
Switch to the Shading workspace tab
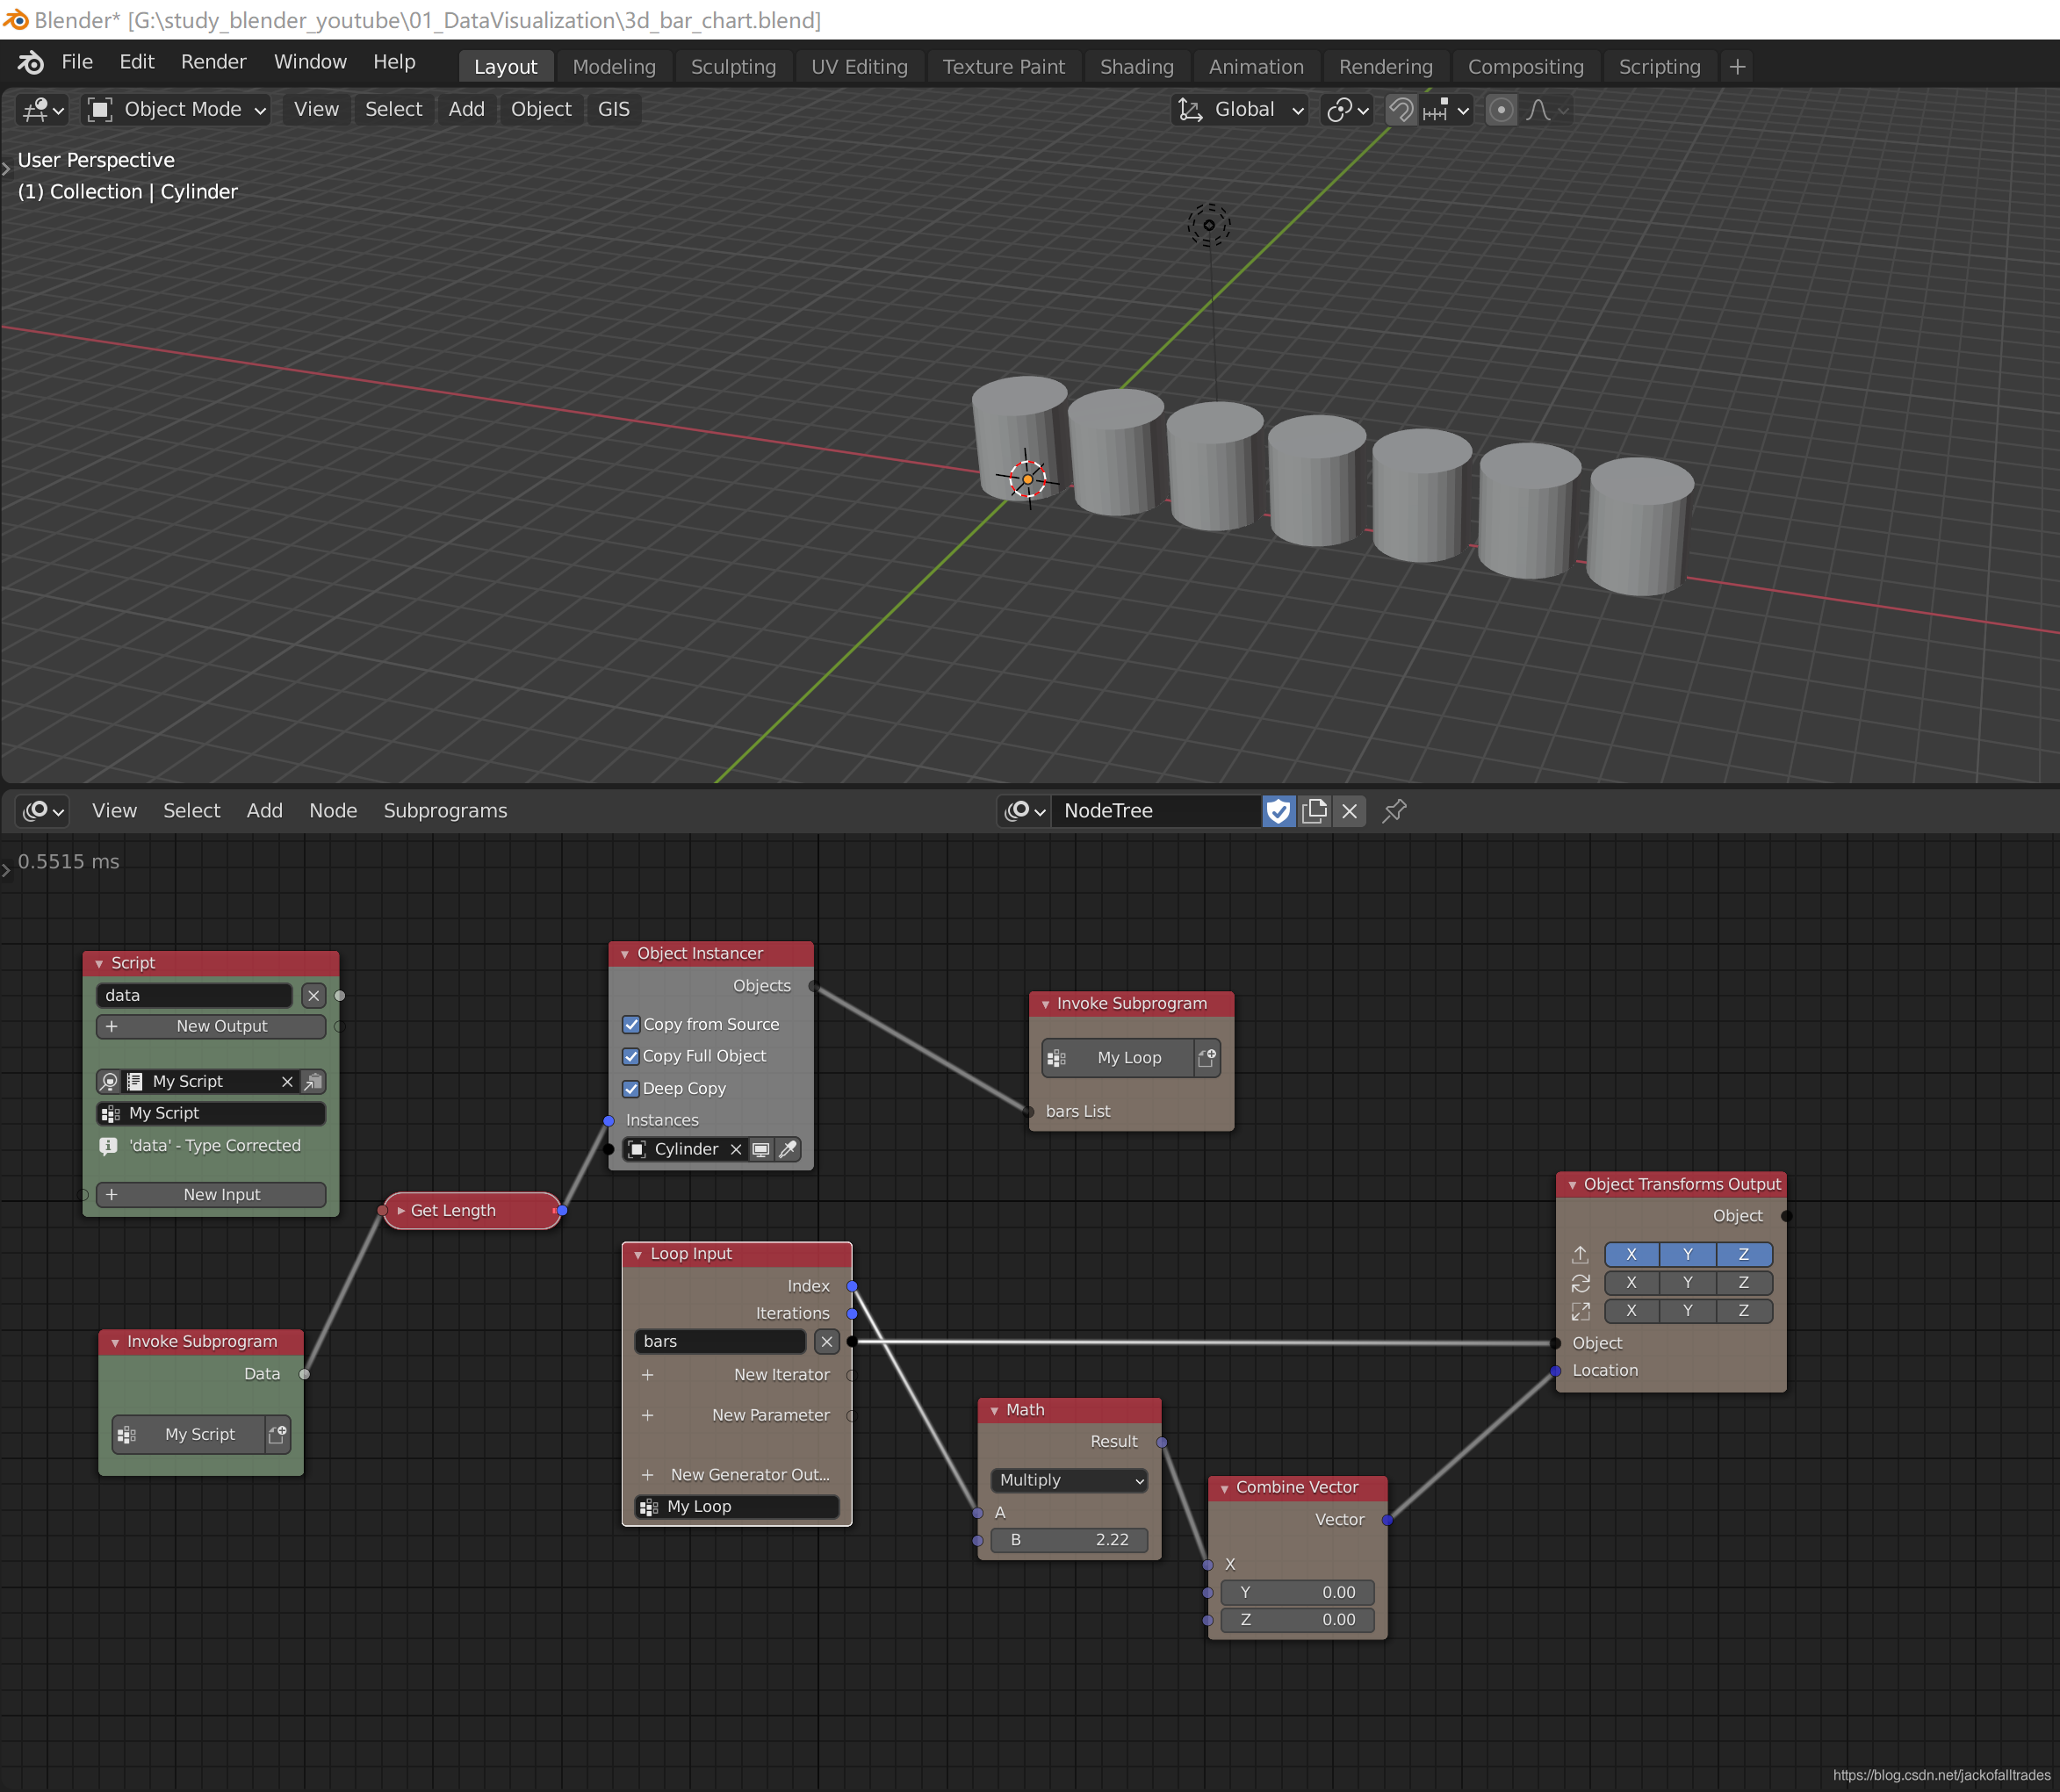1136,67
